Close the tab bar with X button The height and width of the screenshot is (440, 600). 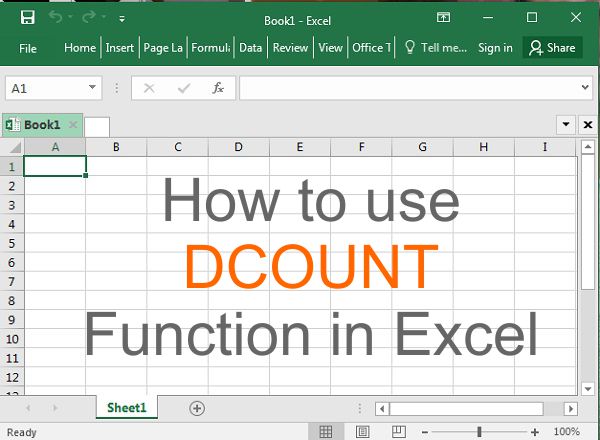point(588,125)
